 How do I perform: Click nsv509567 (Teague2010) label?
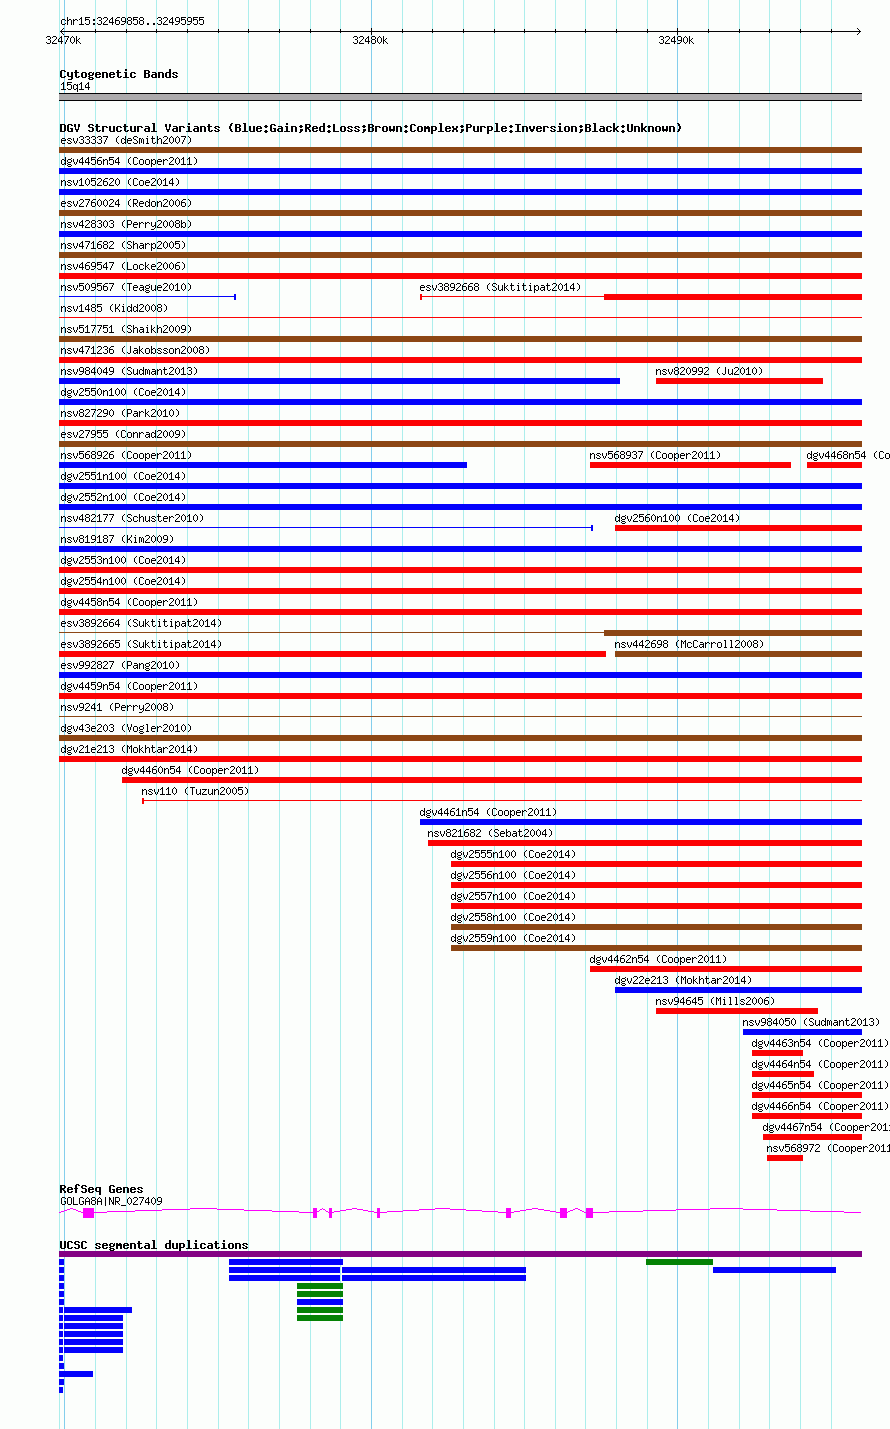[x=125, y=288]
